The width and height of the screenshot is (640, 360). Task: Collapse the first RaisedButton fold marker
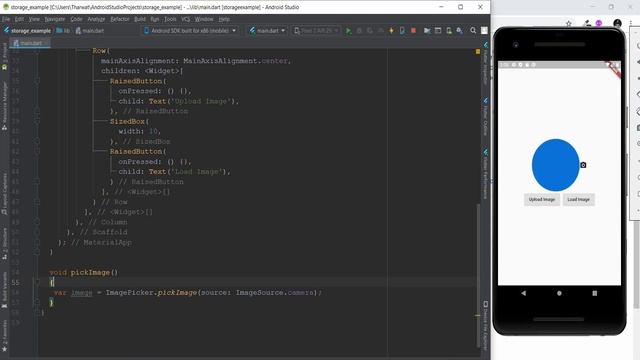tap(37, 81)
